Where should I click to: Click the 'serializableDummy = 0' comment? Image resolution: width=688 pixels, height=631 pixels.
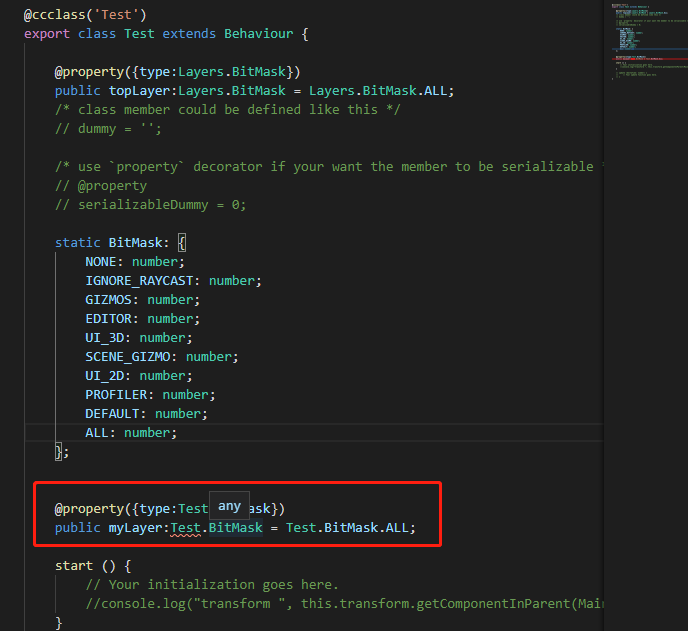coord(150,205)
